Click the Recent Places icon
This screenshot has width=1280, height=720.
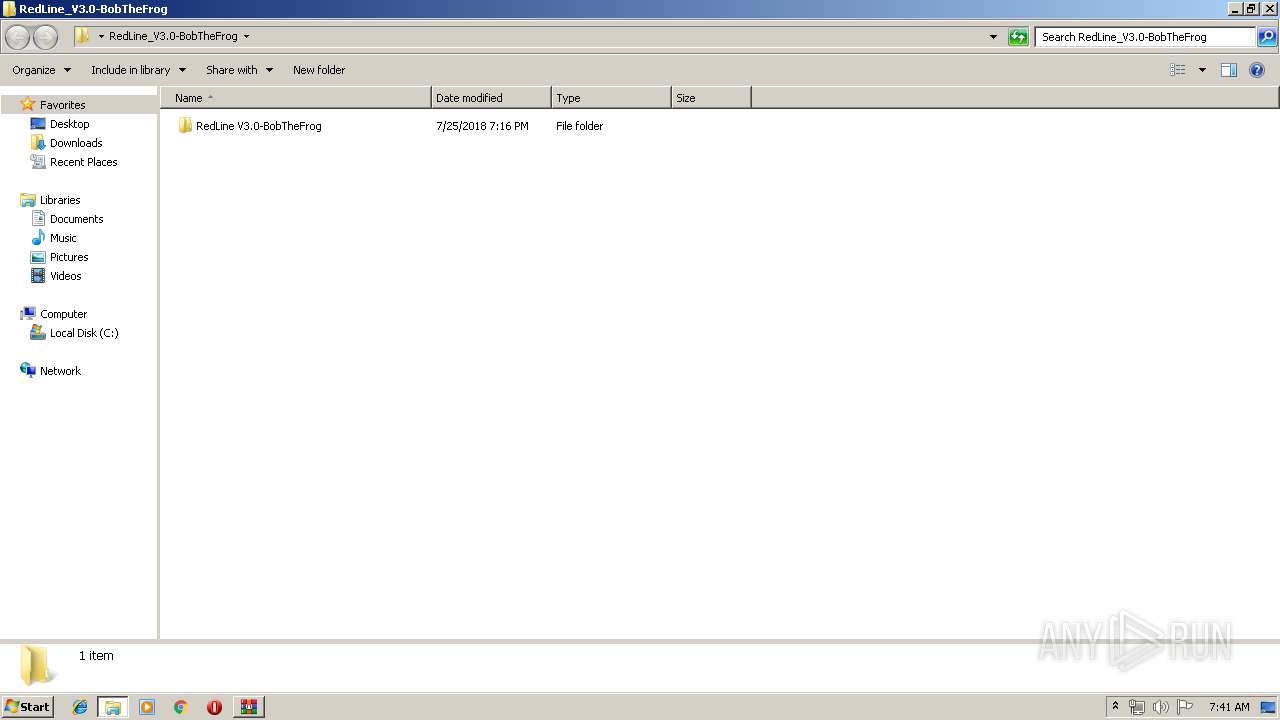pos(38,162)
